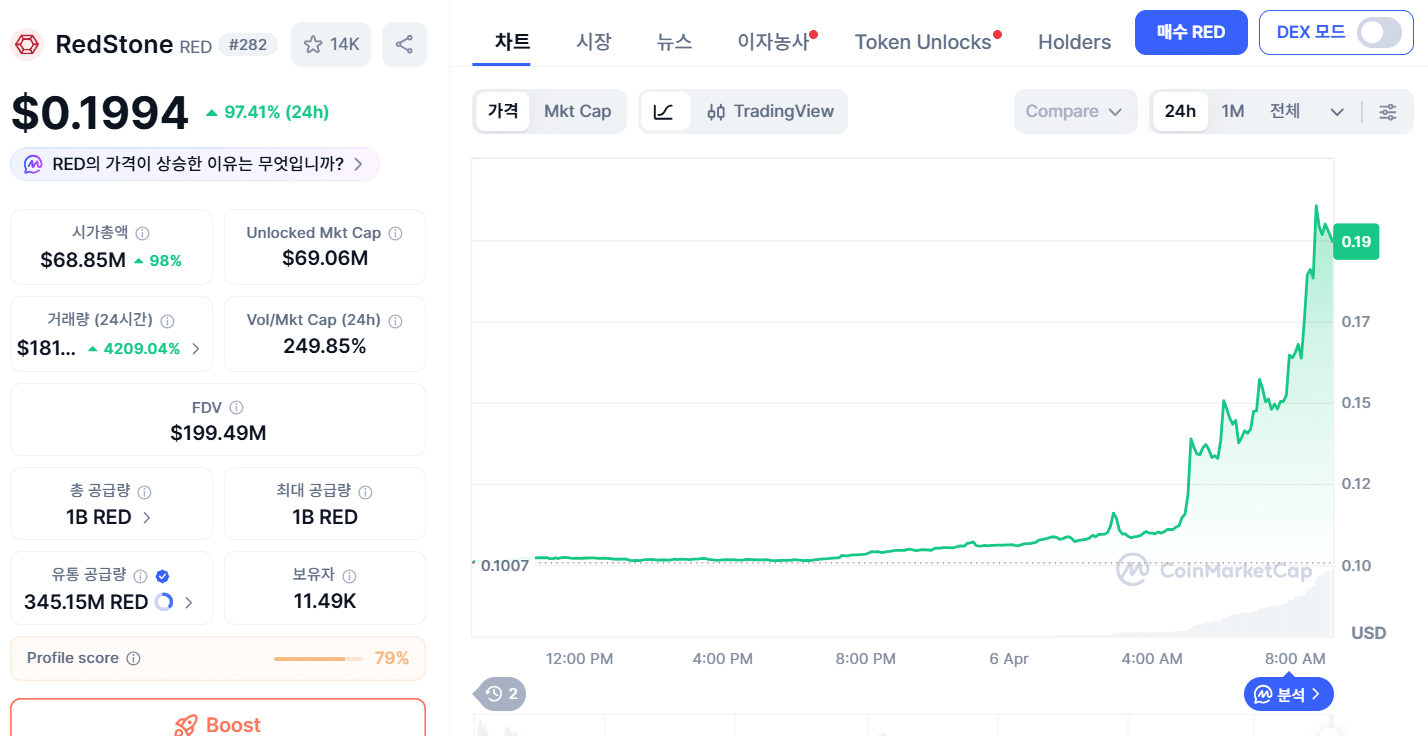
Task: Click the RedStone hexagon logo
Action: [26, 44]
